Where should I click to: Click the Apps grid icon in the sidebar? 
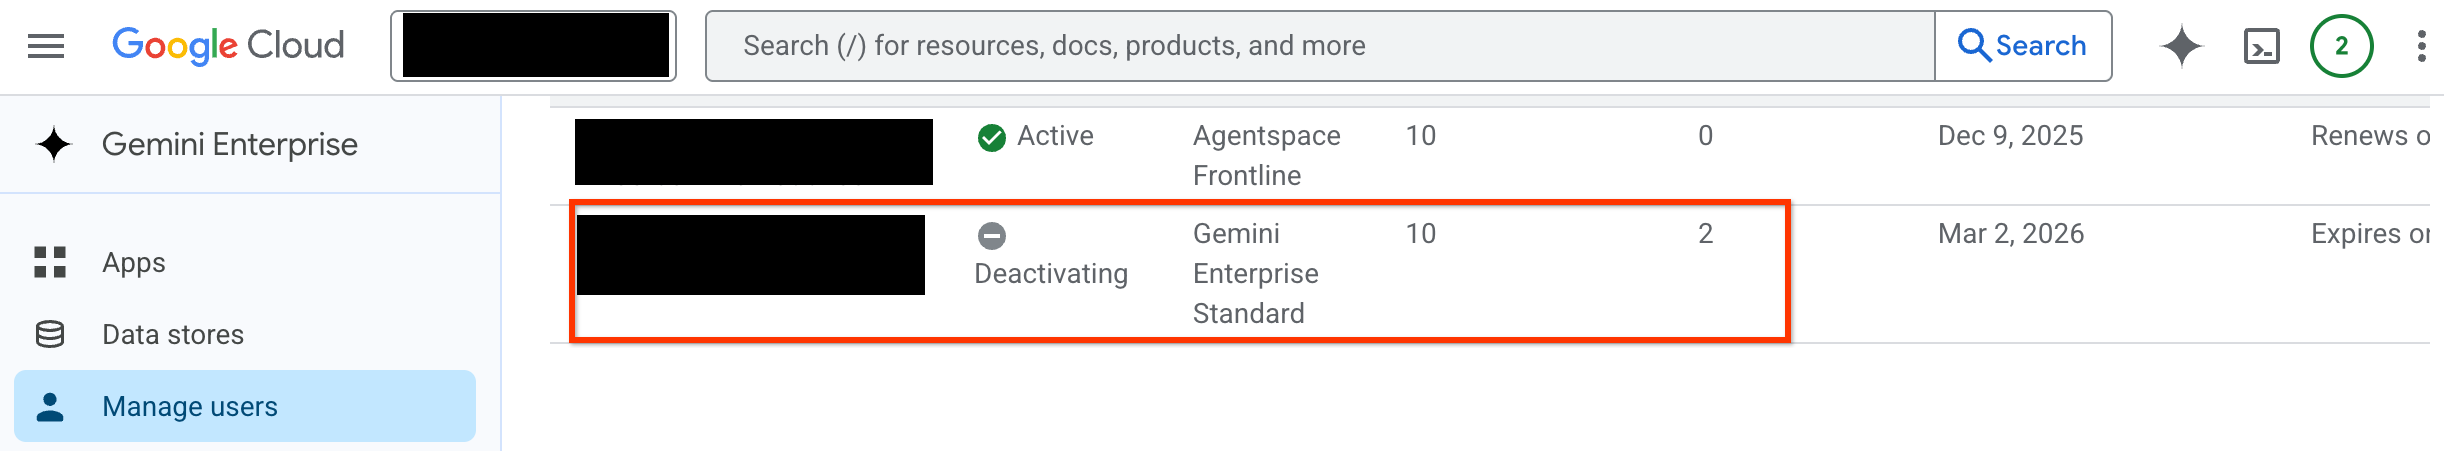click(x=50, y=262)
